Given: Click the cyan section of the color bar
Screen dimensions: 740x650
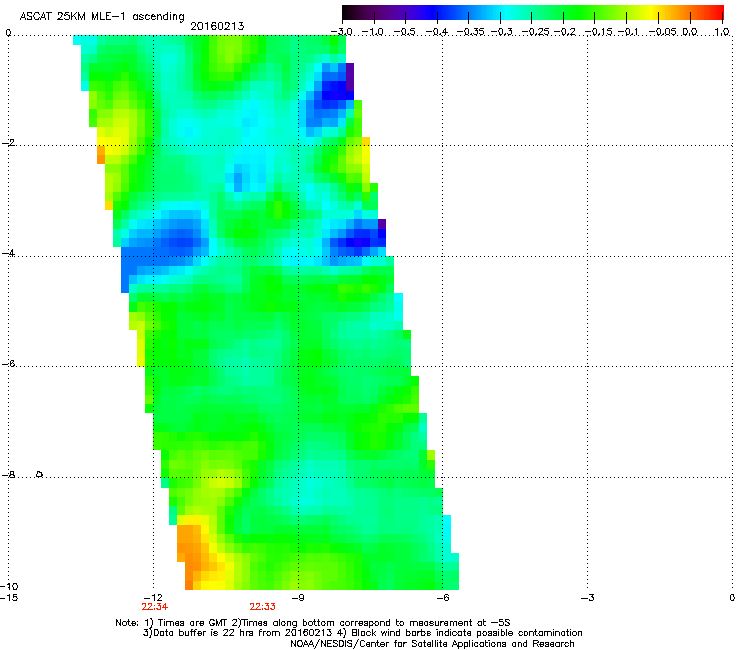Looking at the screenshot, I should coord(507,12).
